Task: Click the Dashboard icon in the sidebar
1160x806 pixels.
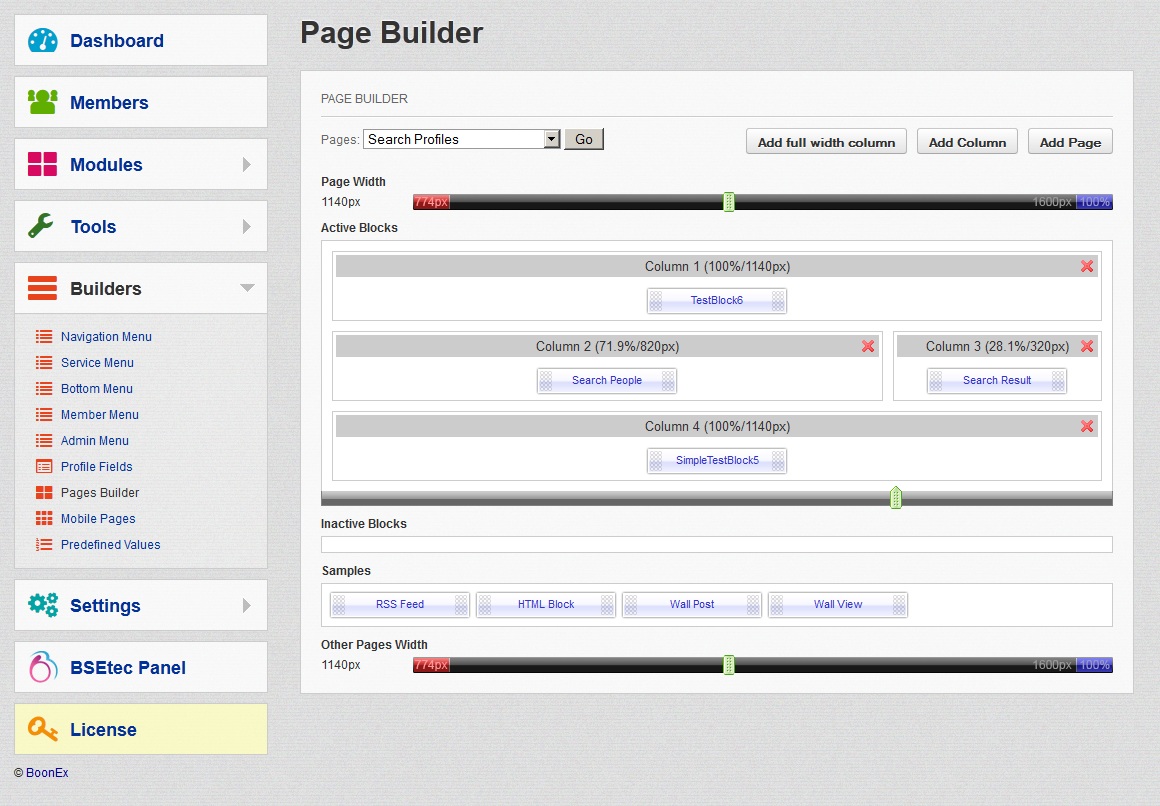Action: click(41, 40)
